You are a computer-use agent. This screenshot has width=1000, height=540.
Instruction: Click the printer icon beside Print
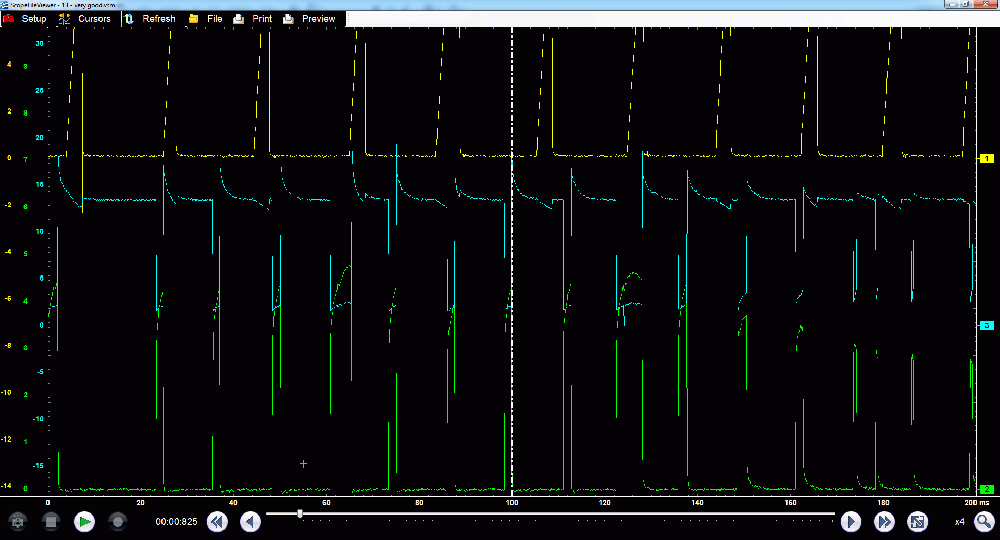pyautogui.click(x=239, y=19)
